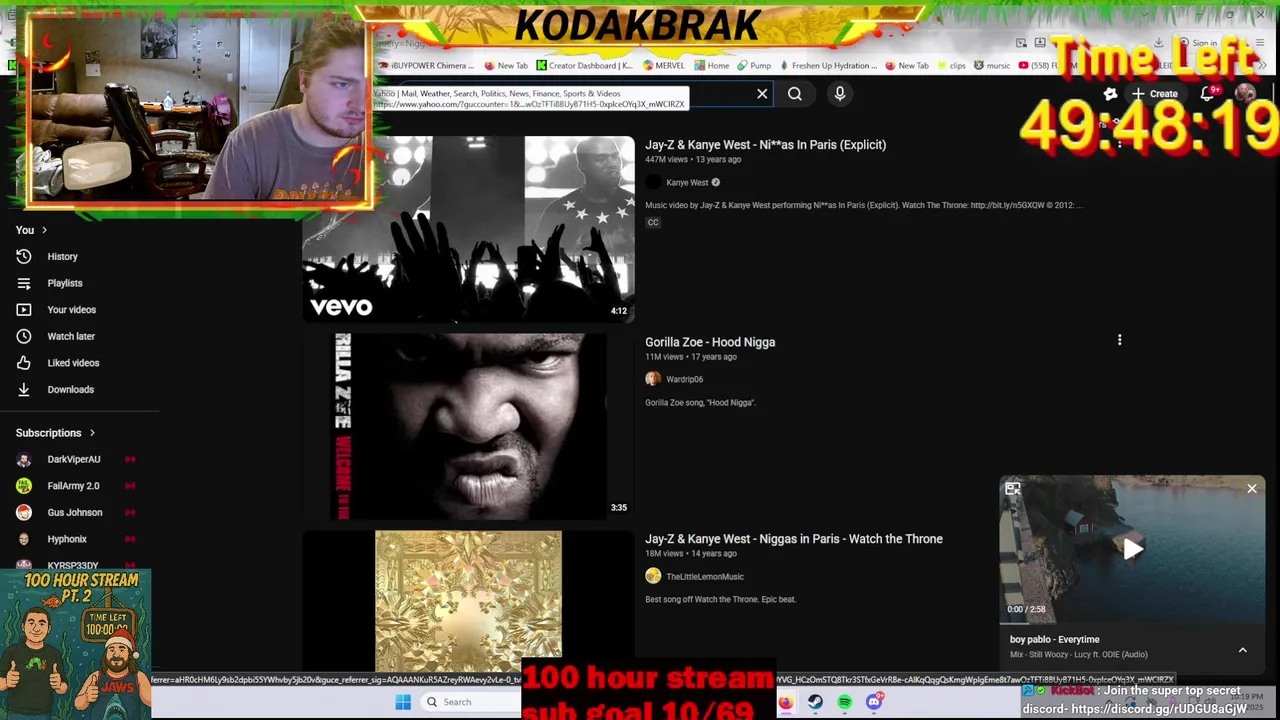Screen dimensions: 1280x720
Task: Open Spotify from the taskbar
Action: point(845,702)
